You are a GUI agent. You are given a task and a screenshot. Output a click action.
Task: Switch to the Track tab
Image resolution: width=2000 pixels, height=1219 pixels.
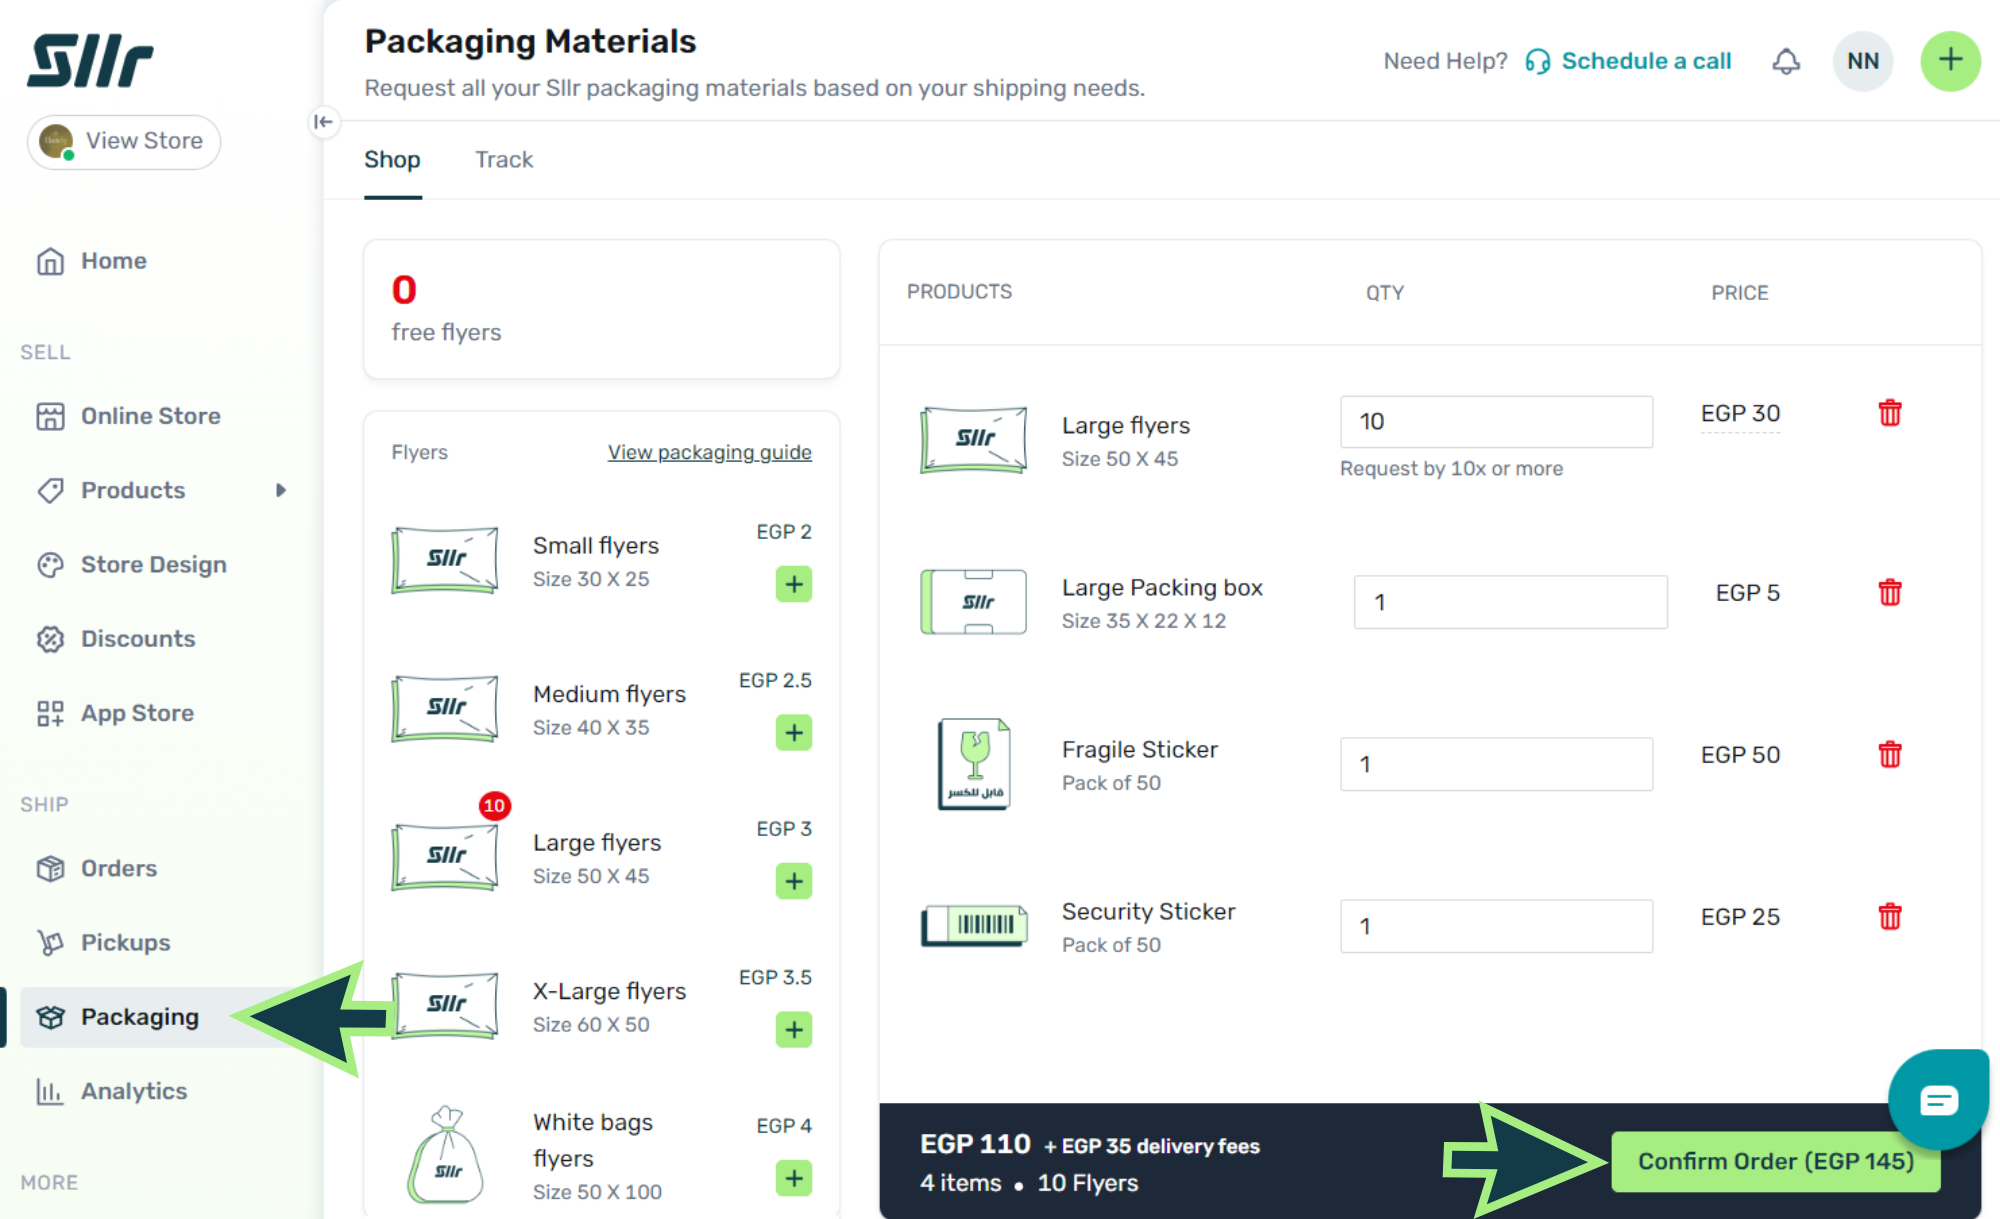click(504, 160)
